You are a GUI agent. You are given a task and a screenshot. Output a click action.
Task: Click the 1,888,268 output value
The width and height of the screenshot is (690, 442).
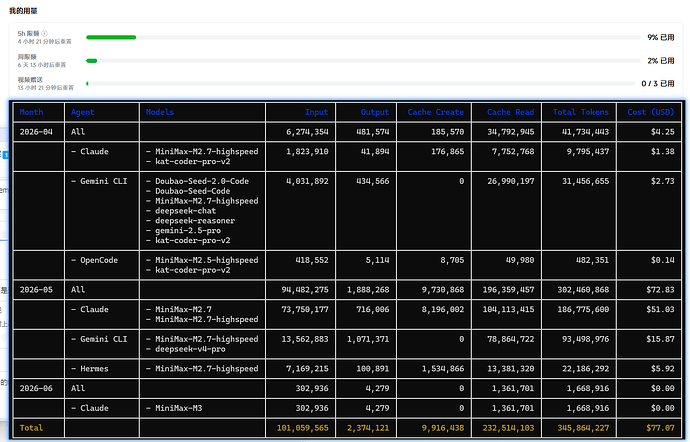(x=368, y=290)
